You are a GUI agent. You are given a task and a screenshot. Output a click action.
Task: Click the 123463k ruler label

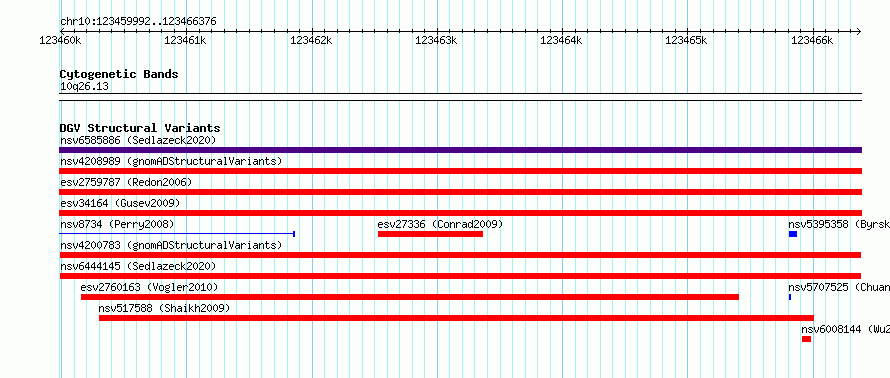[x=436, y=40]
